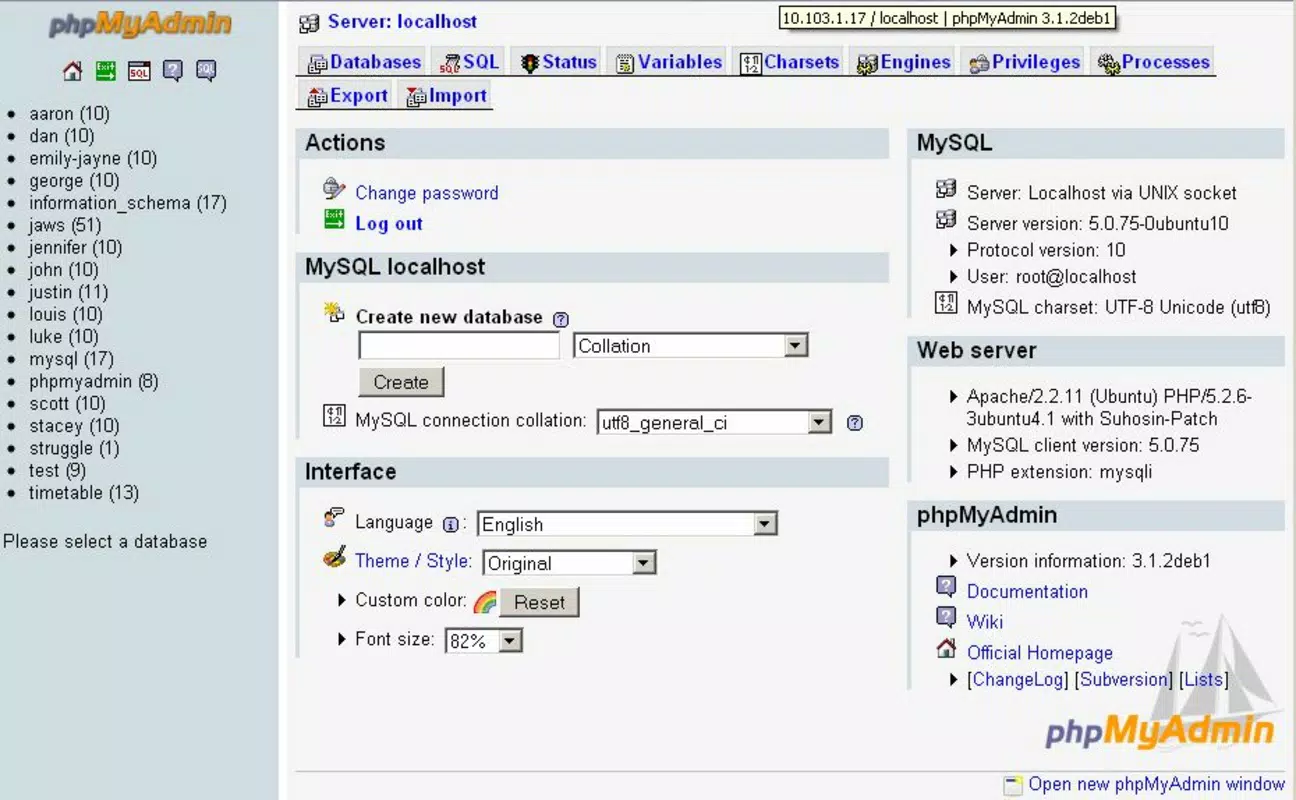Select the justin database
This screenshot has height=800, width=1296.
(x=69, y=292)
